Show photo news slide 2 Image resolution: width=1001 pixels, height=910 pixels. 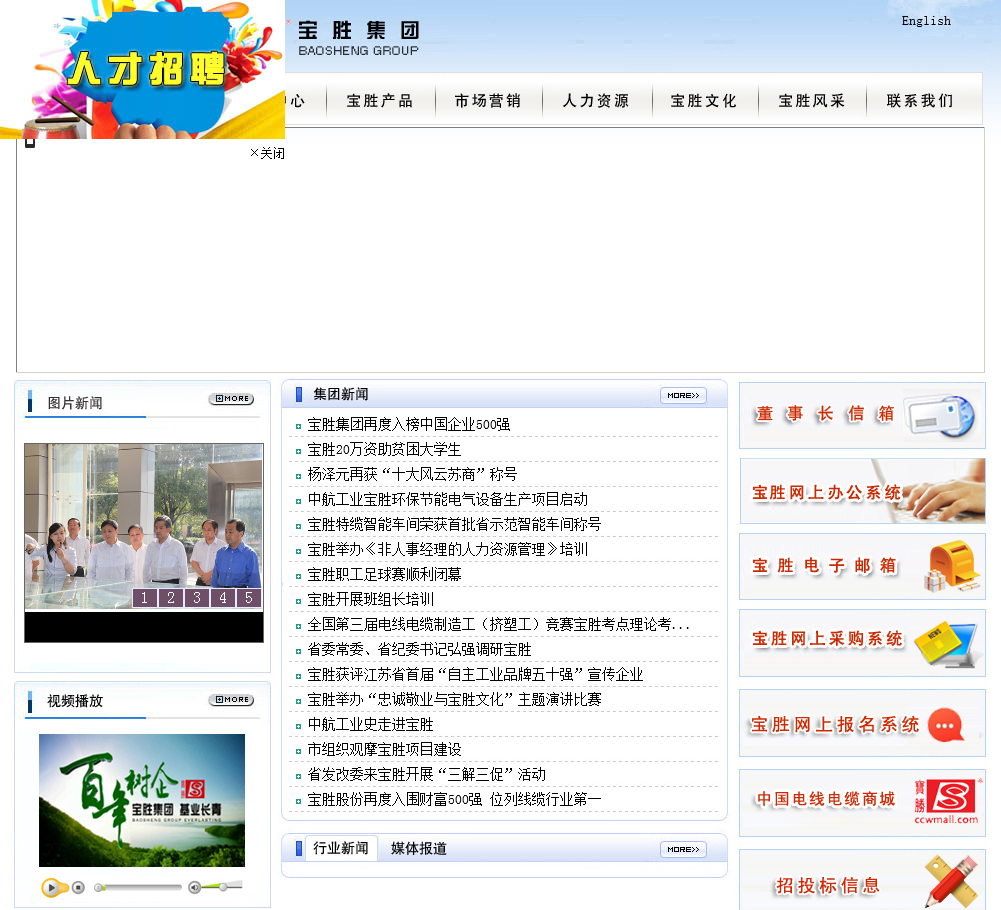(x=171, y=598)
